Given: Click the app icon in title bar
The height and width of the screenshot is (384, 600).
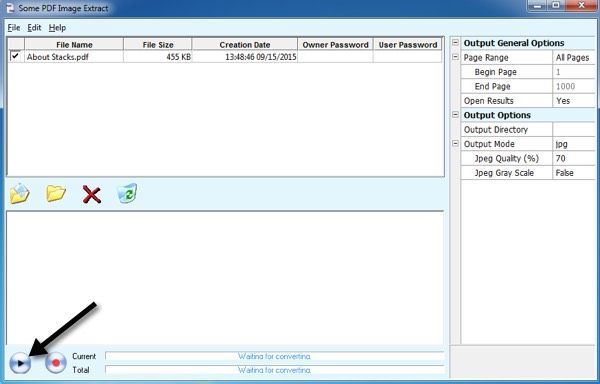Looking at the screenshot, I should (x=10, y=8).
